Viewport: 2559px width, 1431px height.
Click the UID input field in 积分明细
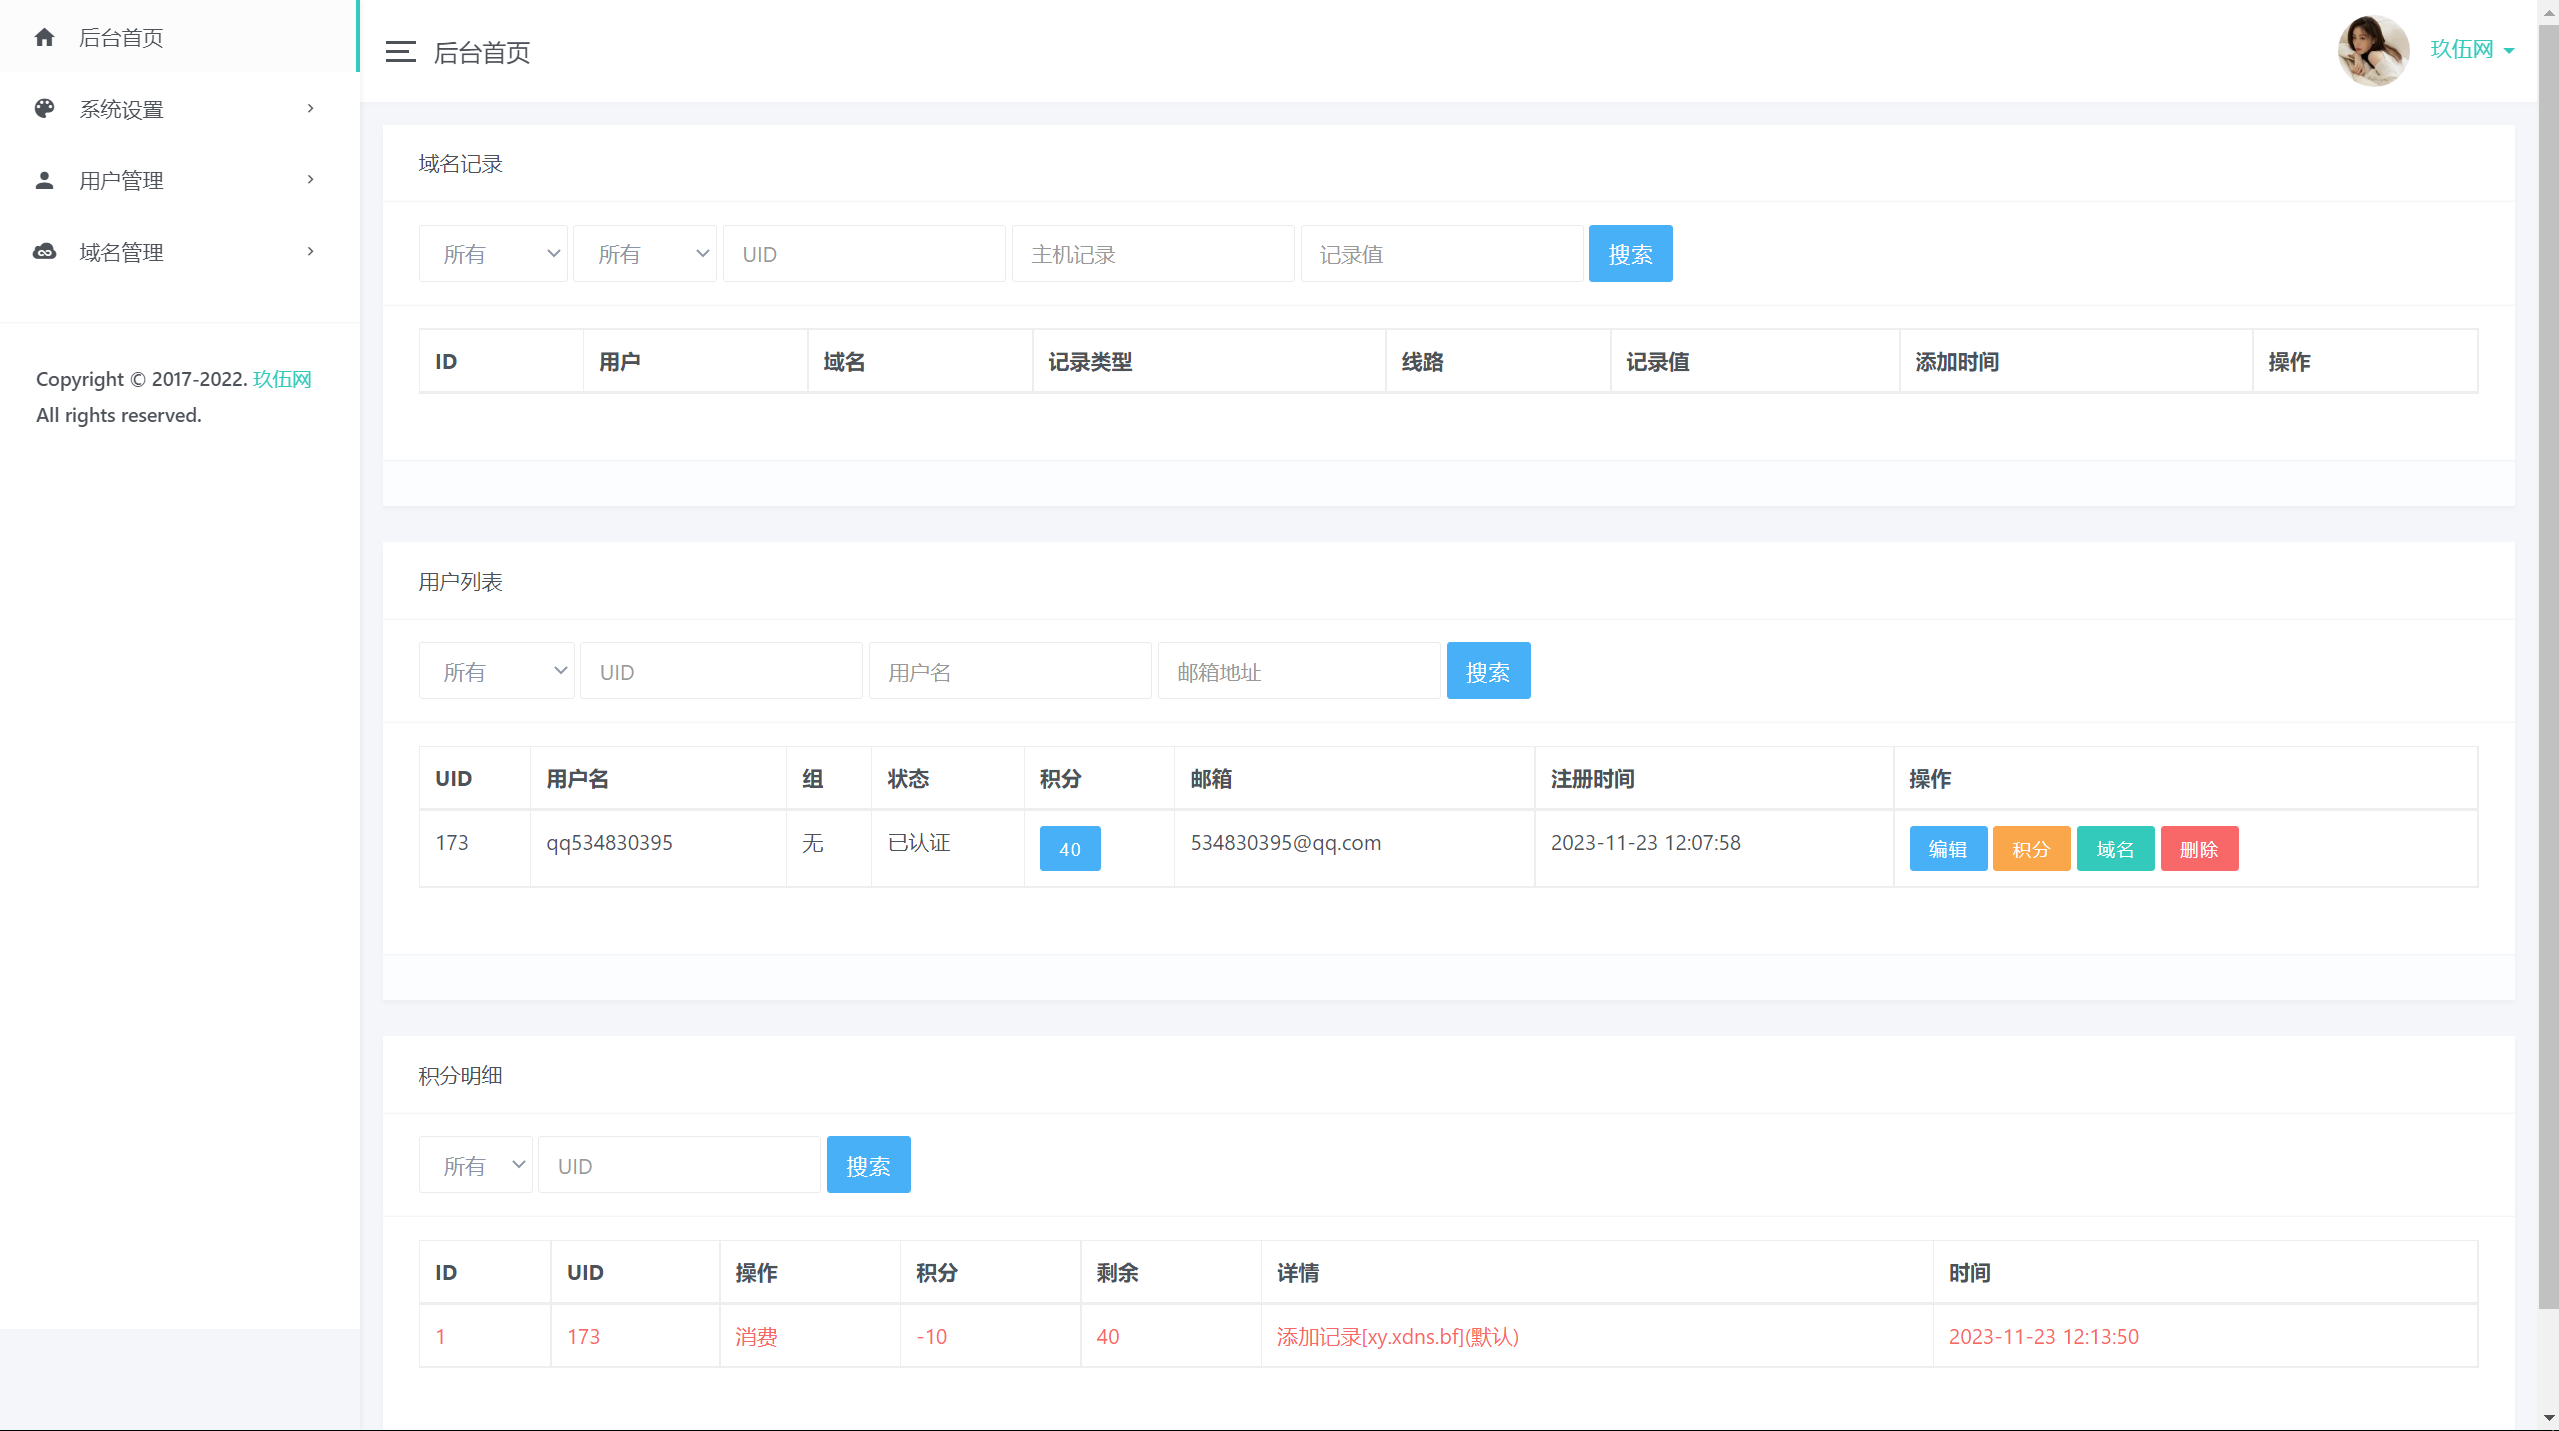coord(678,1164)
